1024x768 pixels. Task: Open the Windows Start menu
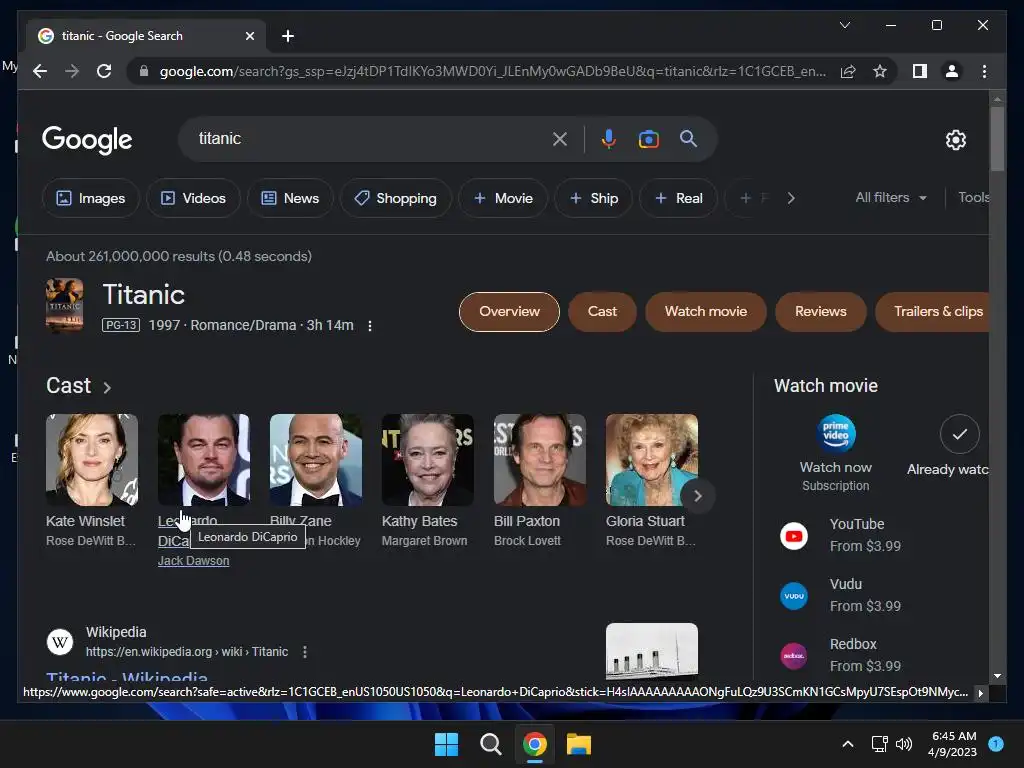click(447, 744)
